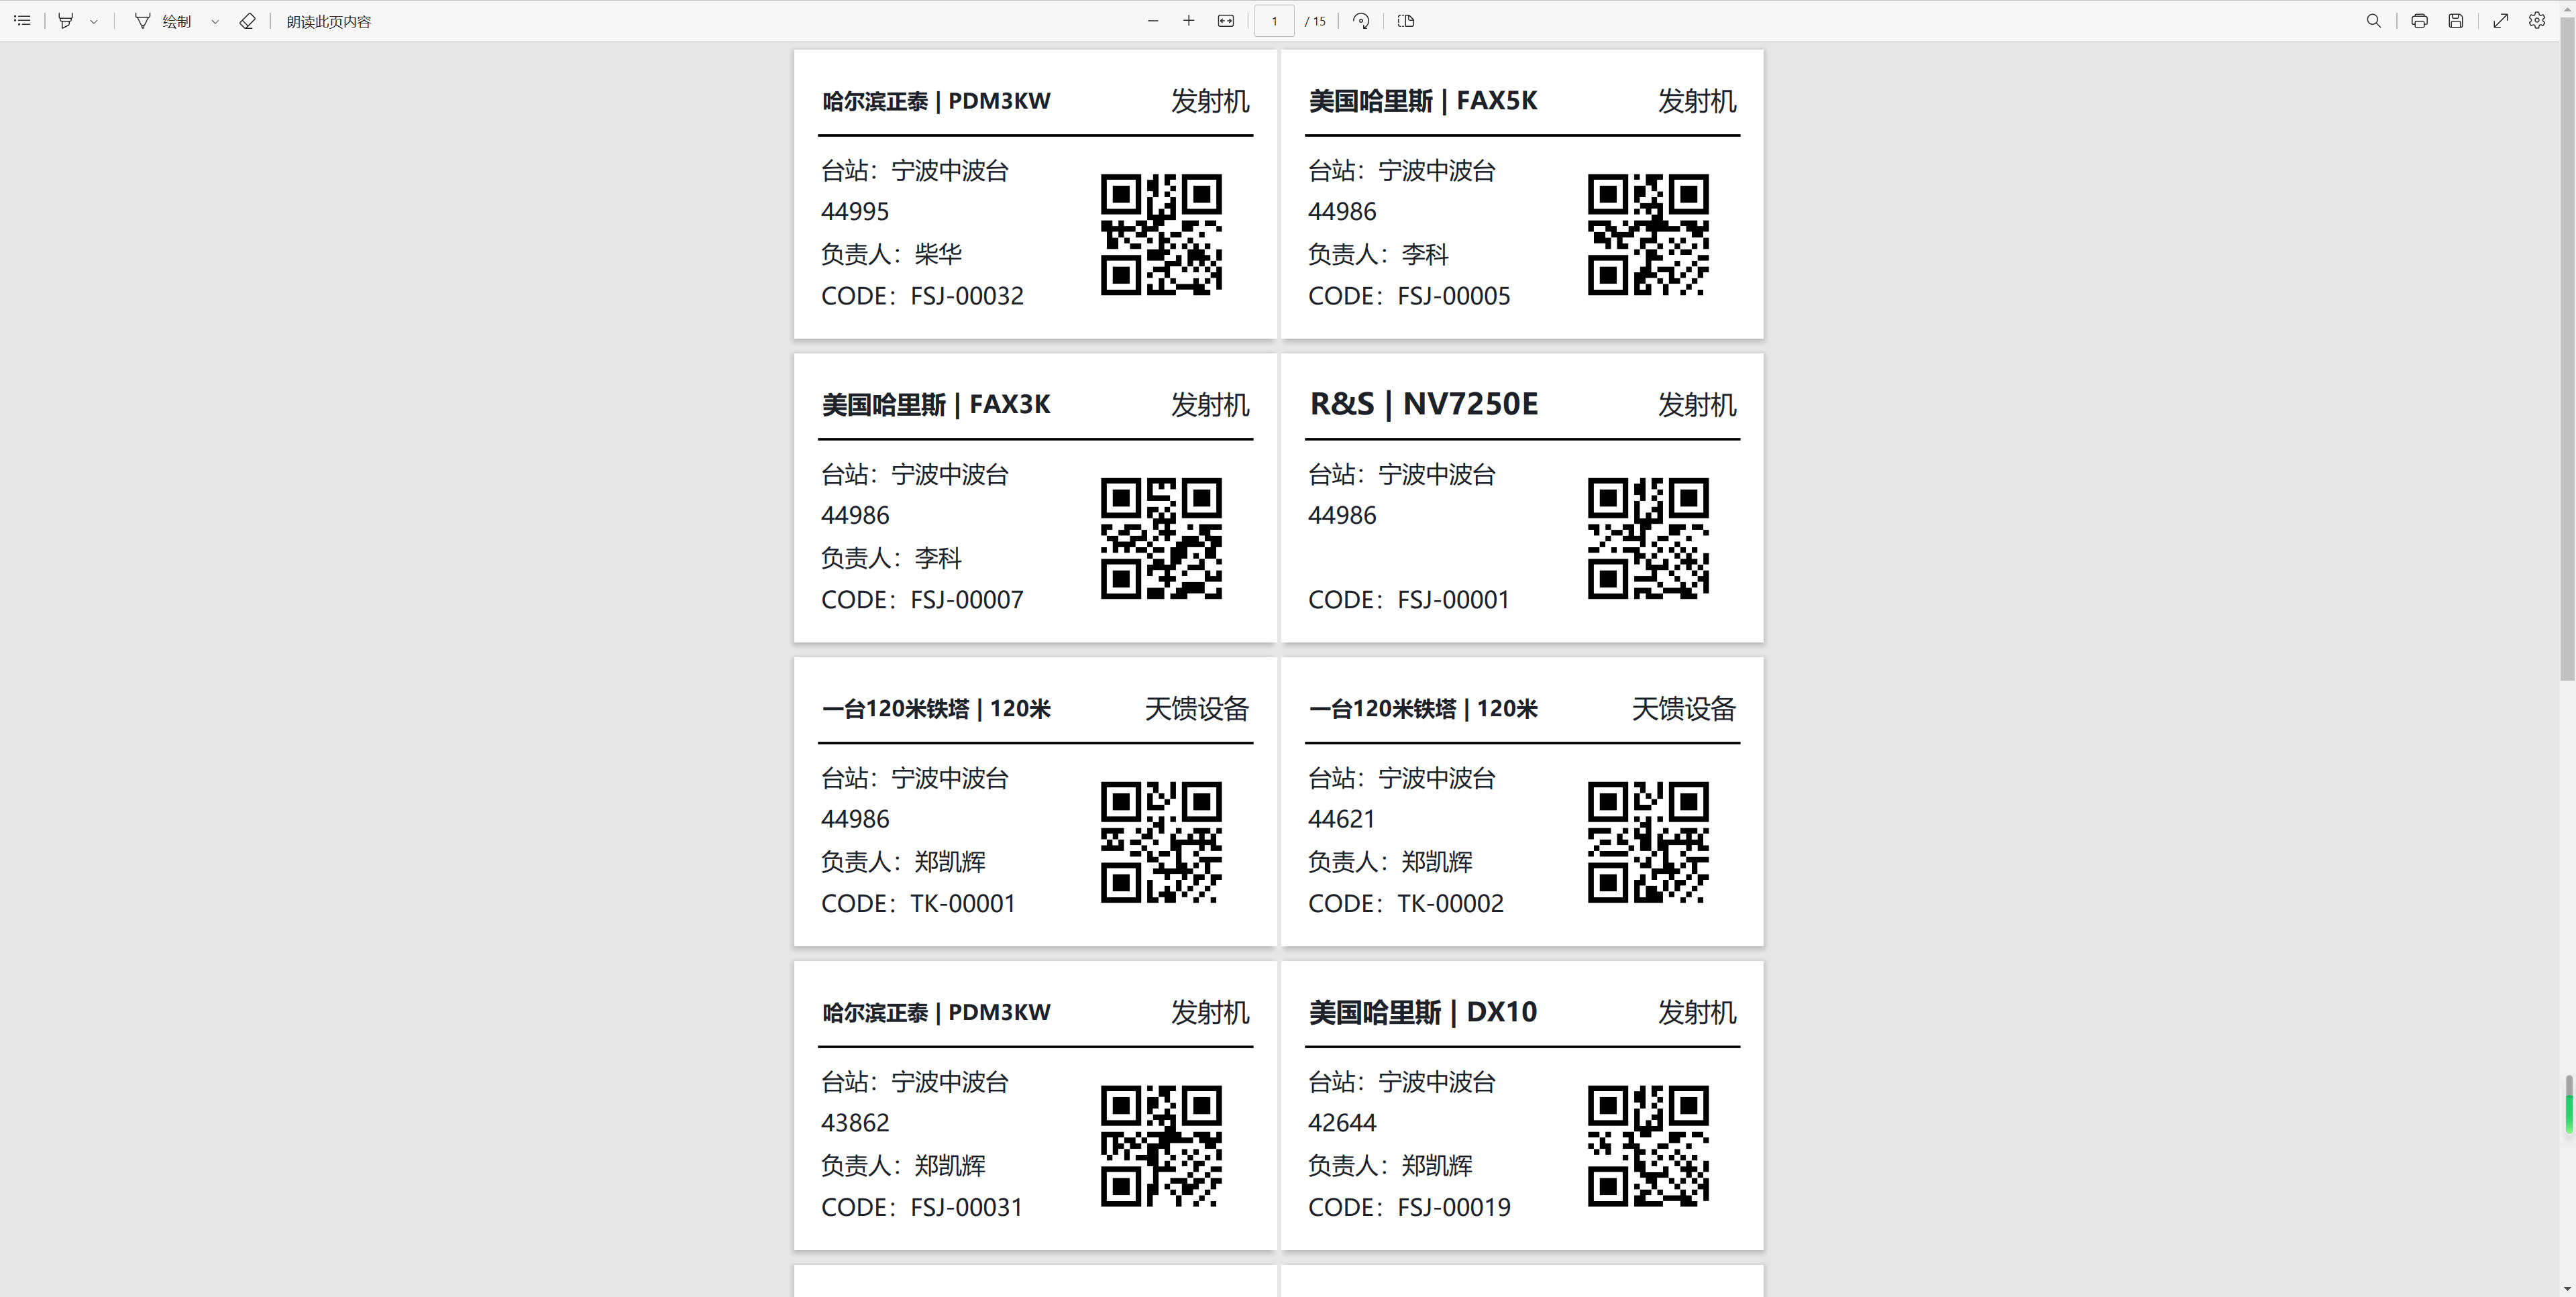Viewport: 2576px width, 1297px height.
Task: Open the table of contents sidebar
Action: [22, 21]
